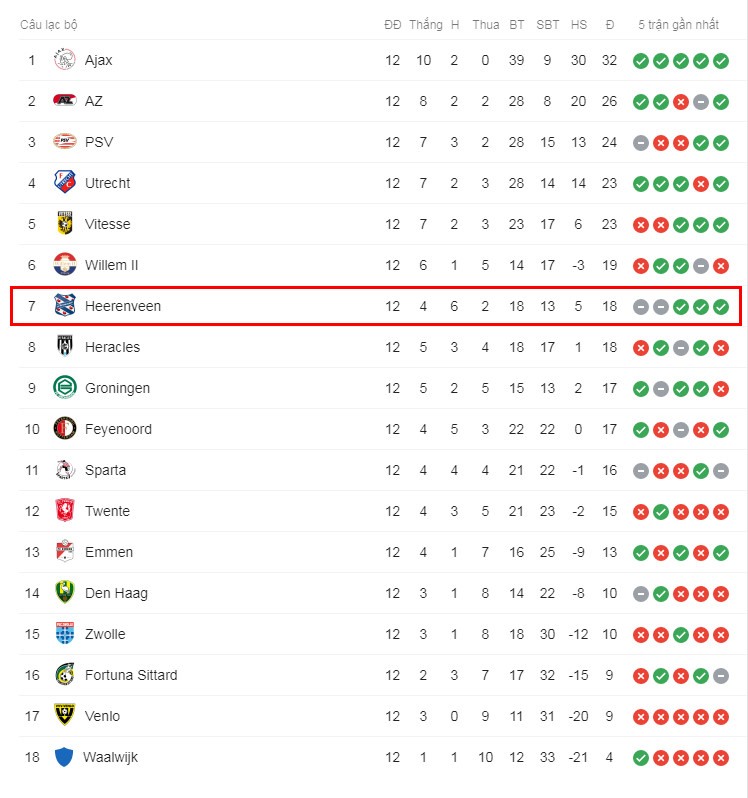Open the Vitesse team link
The height and width of the screenshot is (798, 748).
coord(107,224)
